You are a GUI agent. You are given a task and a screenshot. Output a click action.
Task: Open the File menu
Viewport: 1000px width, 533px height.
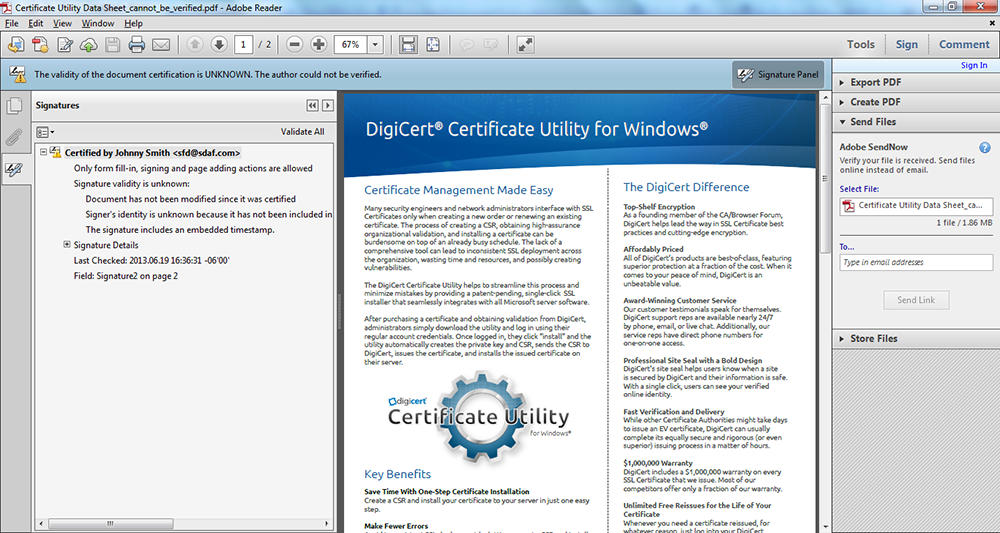[11, 24]
